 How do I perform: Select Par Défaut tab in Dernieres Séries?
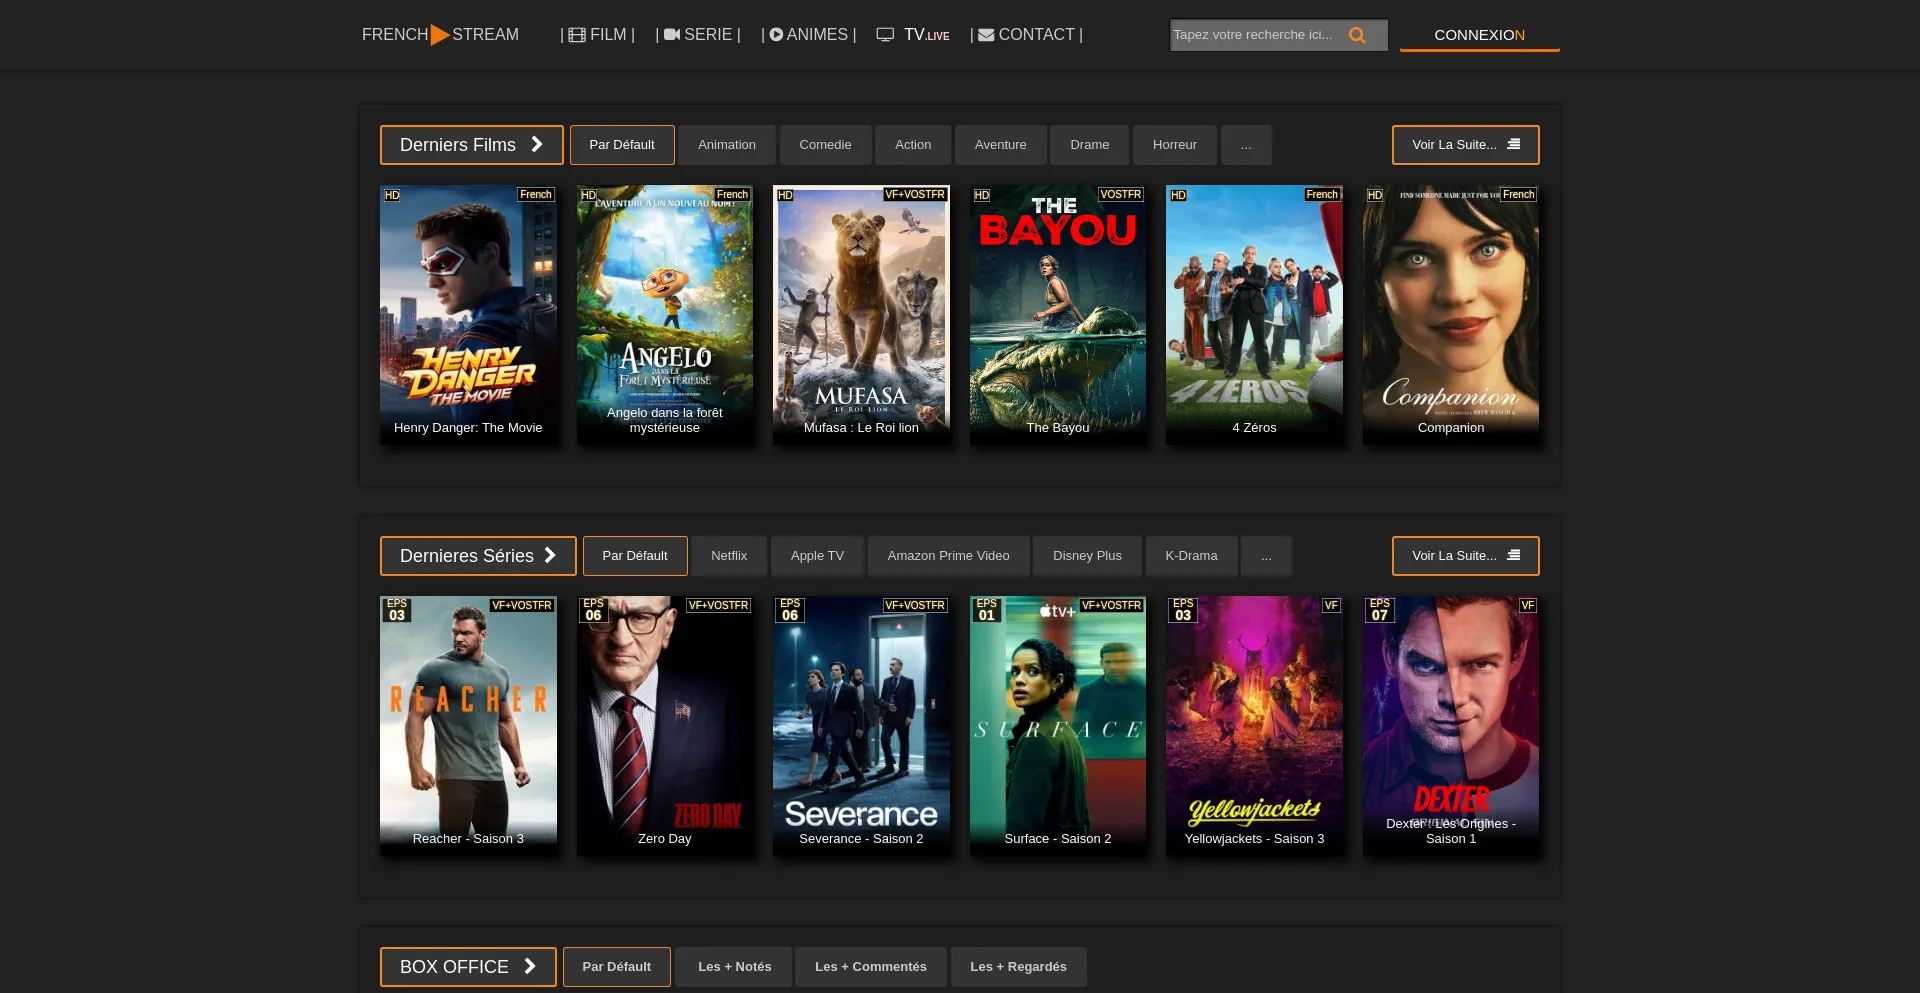point(635,556)
